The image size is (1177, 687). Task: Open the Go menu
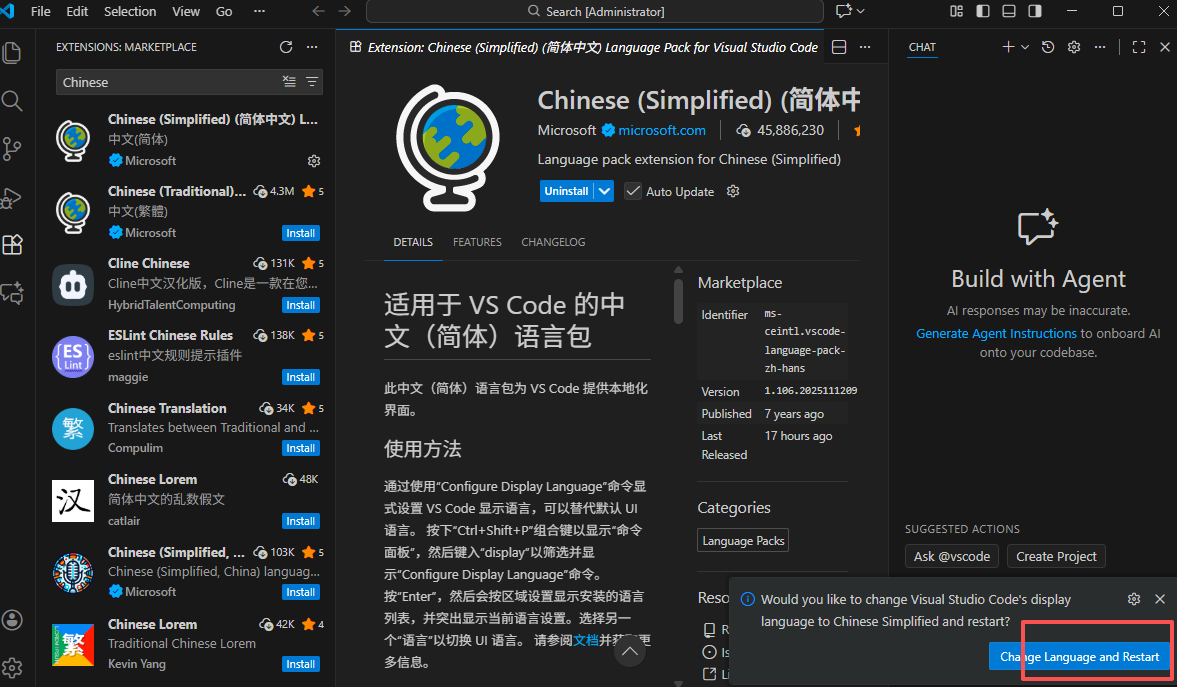click(x=224, y=11)
